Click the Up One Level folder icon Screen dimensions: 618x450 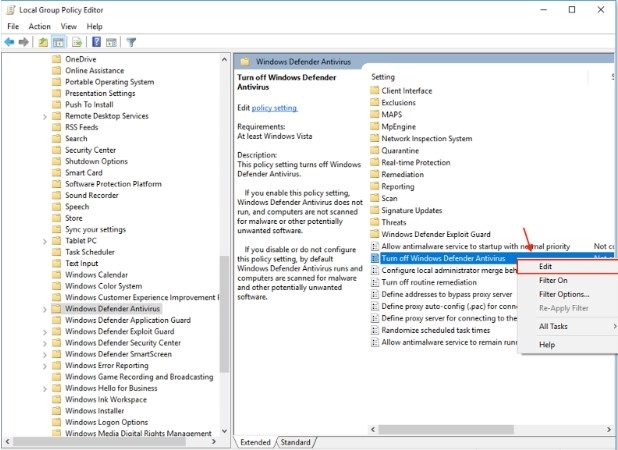pyautogui.click(x=44, y=42)
